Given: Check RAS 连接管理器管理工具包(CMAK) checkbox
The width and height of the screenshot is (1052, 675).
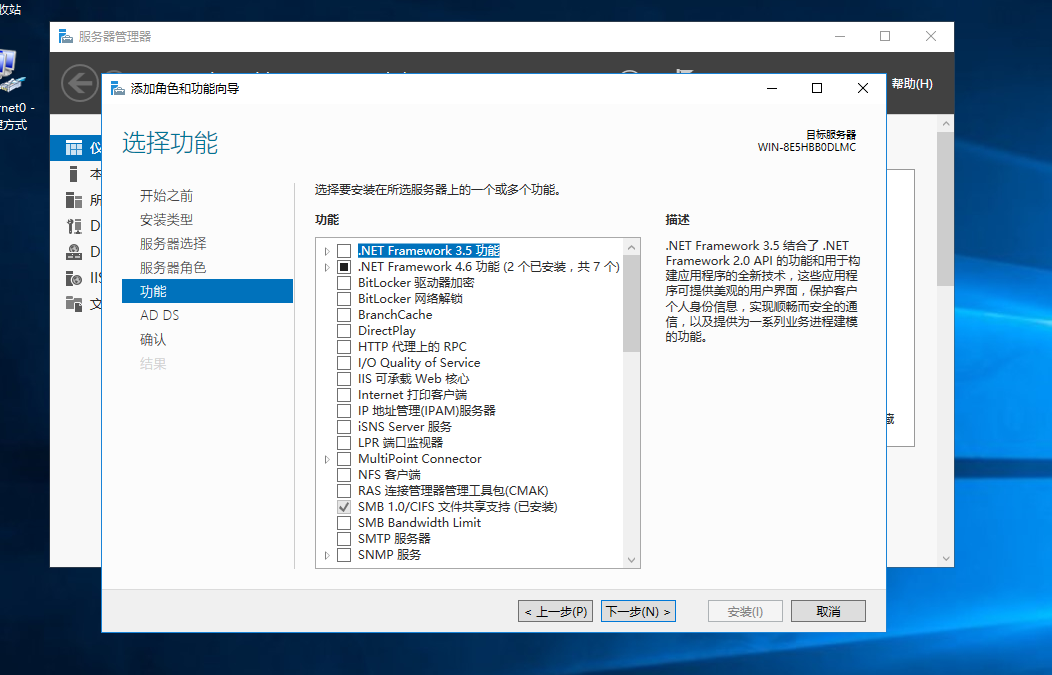Looking at the screenshot, I should (x=344, y=491).
